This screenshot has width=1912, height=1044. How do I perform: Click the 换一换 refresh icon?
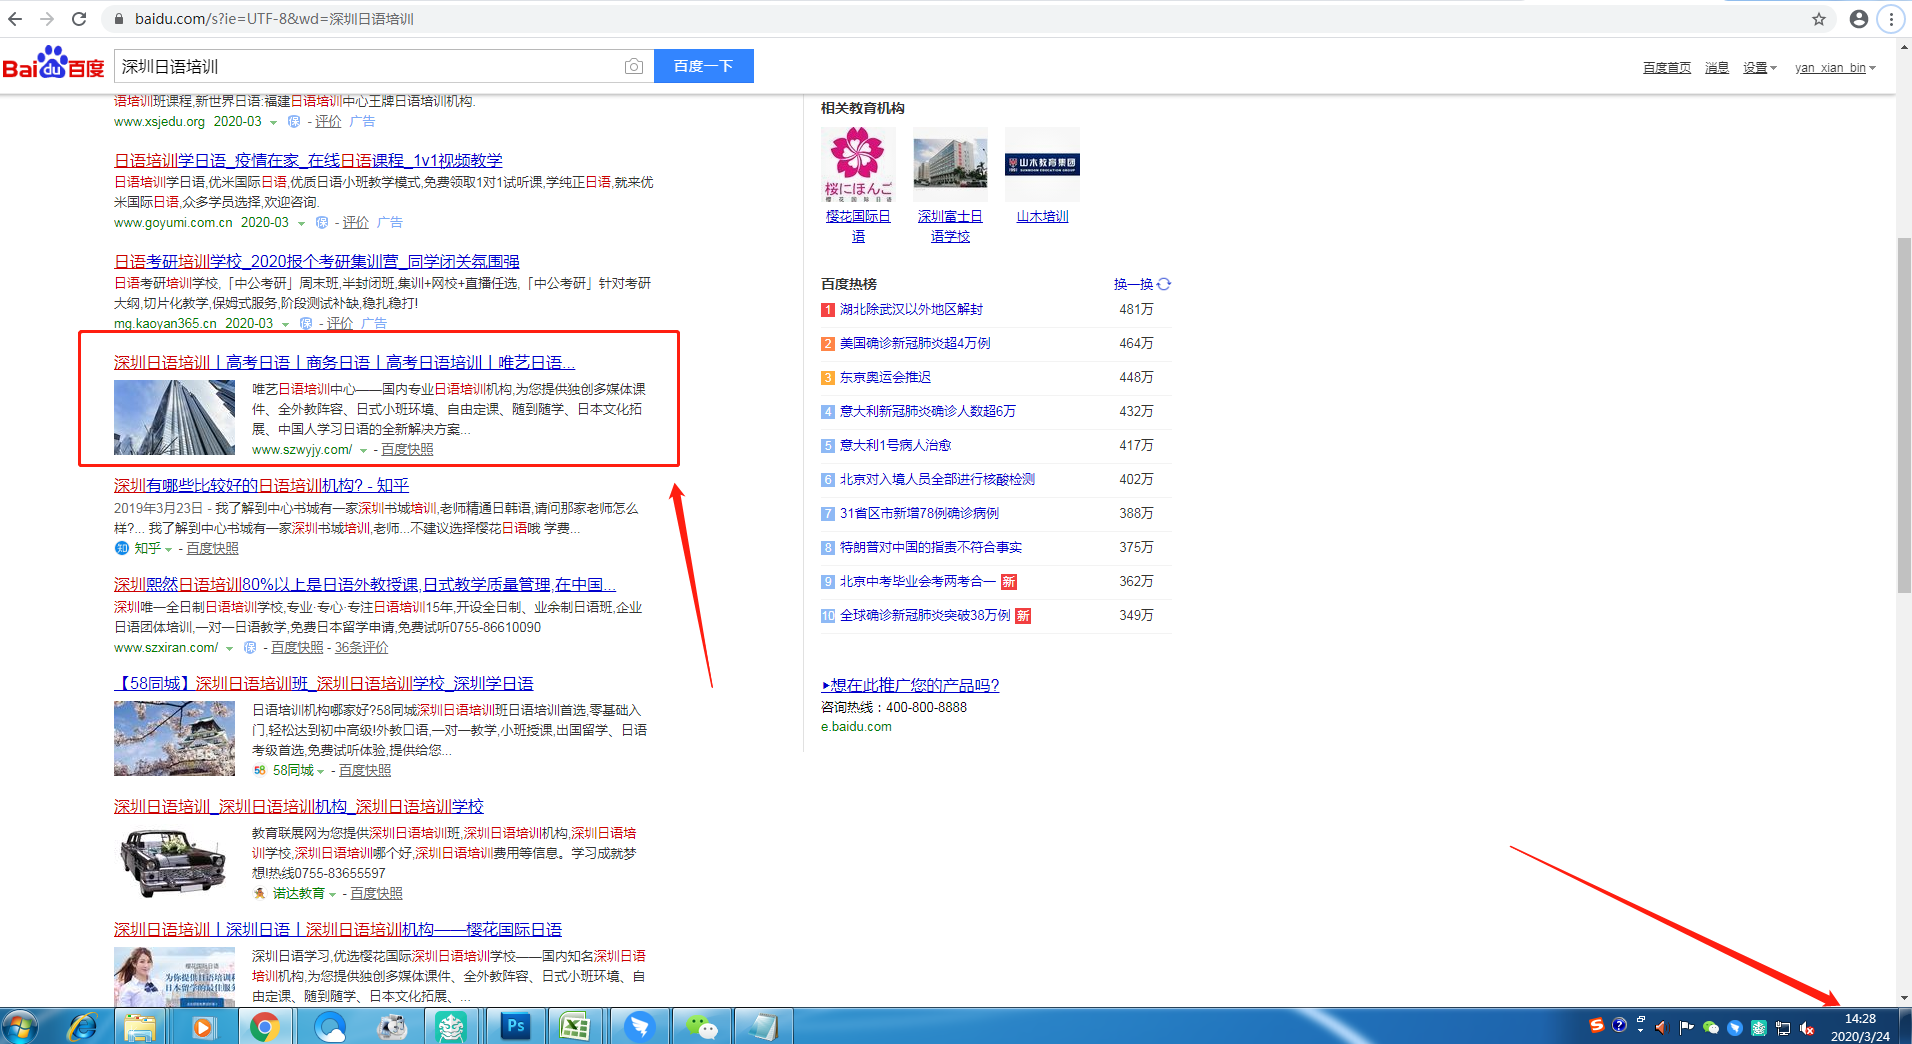point(1164,284)
